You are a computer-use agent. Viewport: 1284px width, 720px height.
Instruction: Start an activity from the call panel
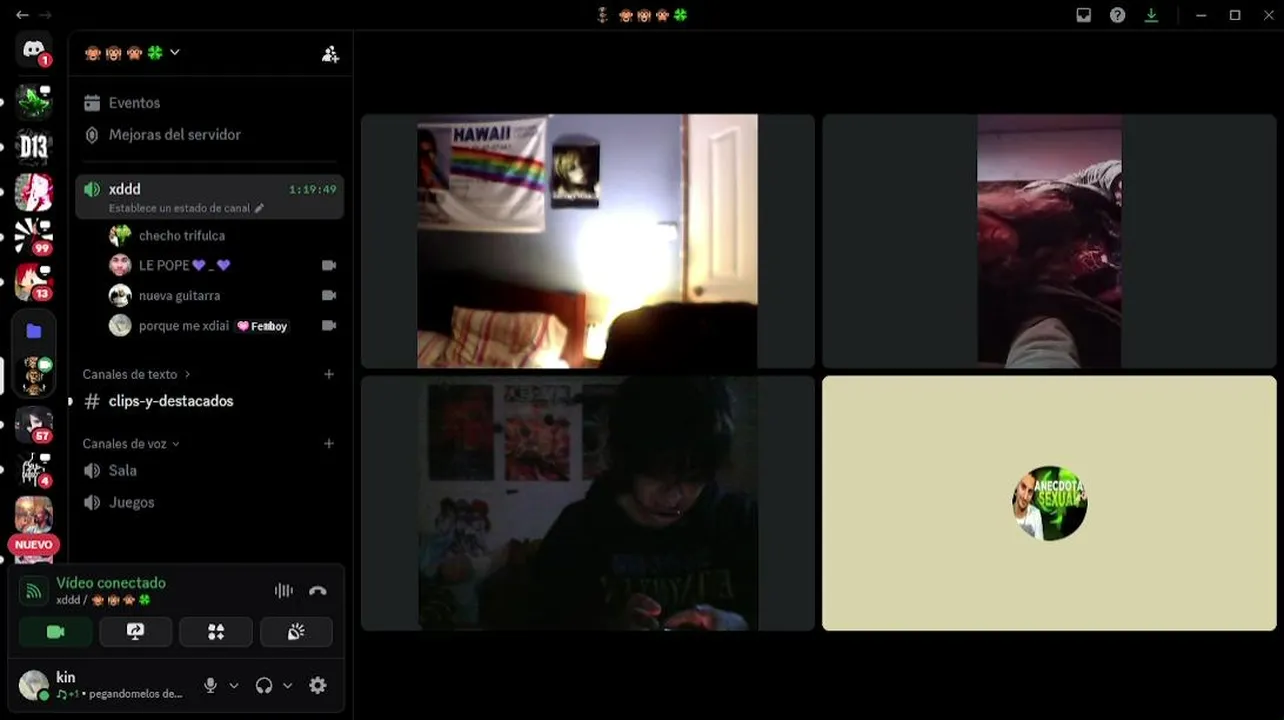click(216, 632)
